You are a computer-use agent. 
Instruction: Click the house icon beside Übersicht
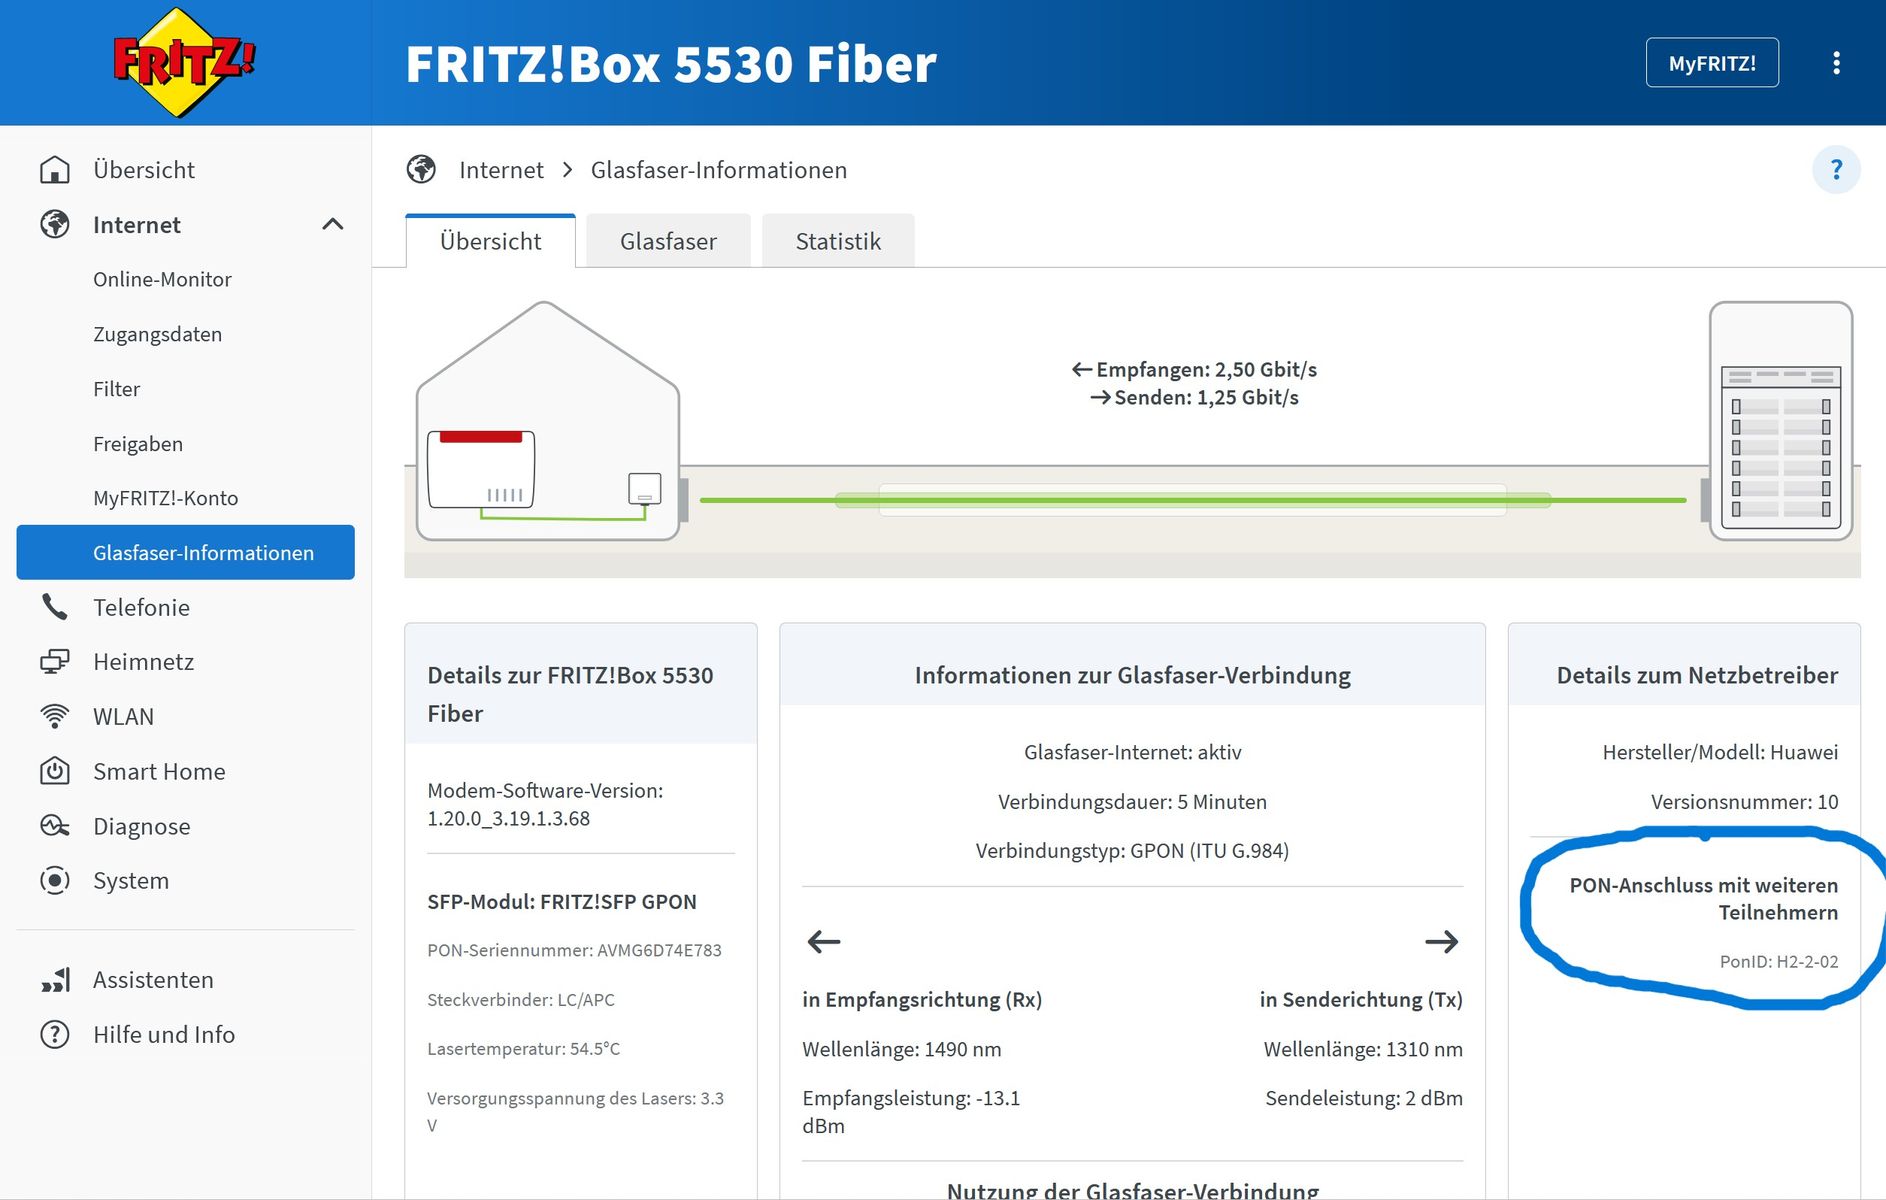tap(55, 170)
